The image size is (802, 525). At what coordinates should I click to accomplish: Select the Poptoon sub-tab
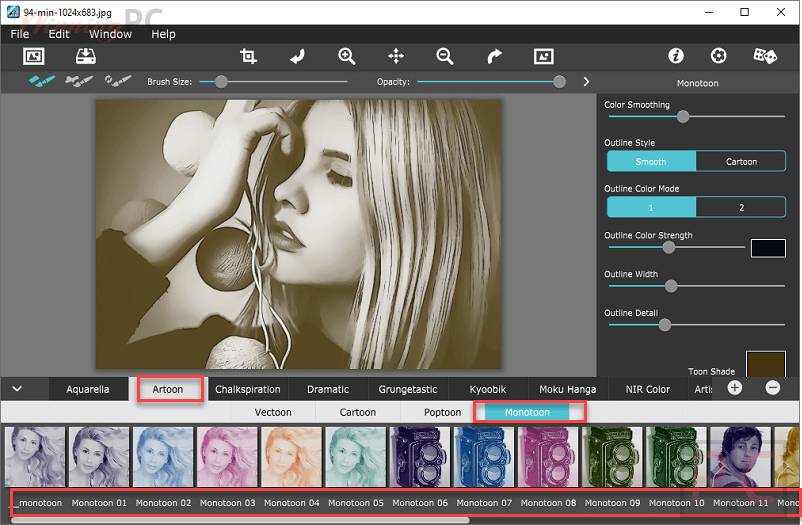442,412
